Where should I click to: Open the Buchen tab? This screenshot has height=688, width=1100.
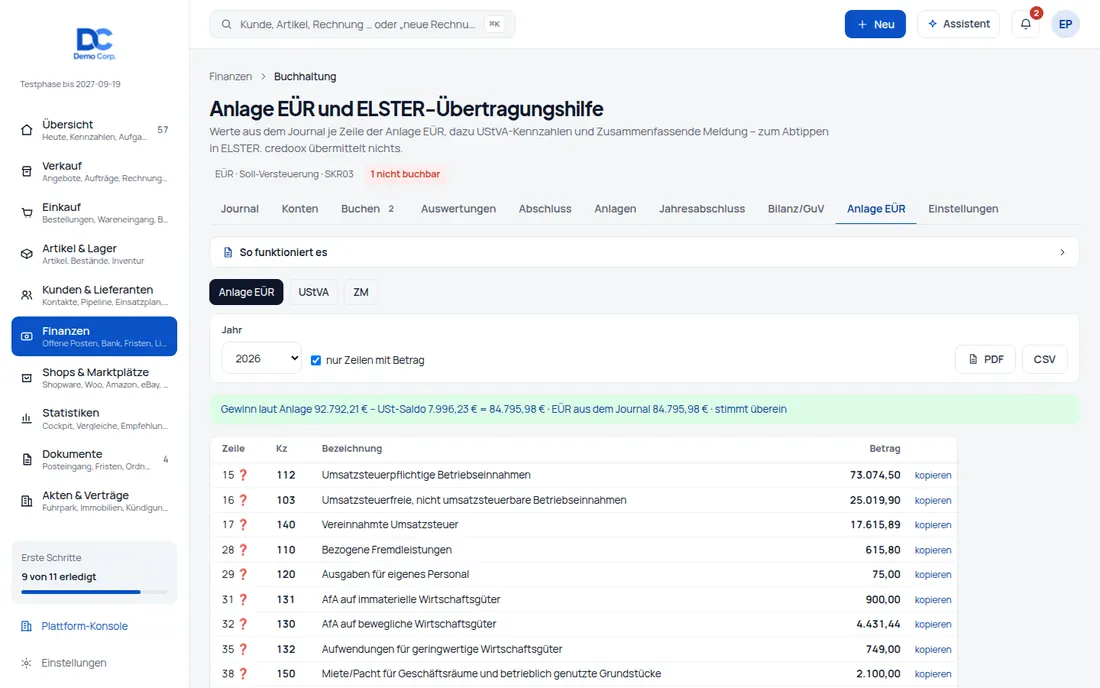(368, 209)
